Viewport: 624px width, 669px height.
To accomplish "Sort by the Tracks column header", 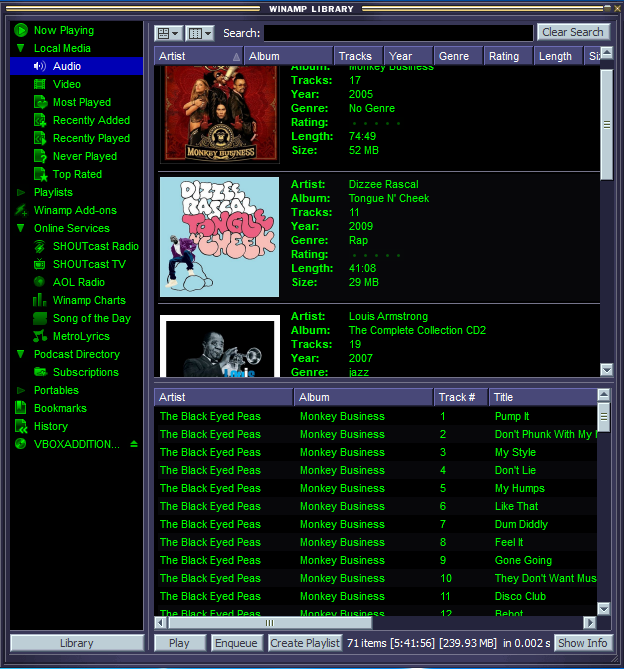I will [358, 56].
